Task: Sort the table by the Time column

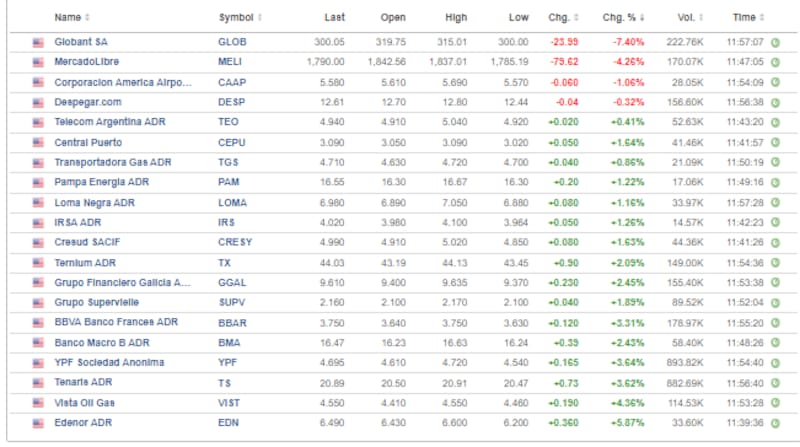Action: point(748,17)
